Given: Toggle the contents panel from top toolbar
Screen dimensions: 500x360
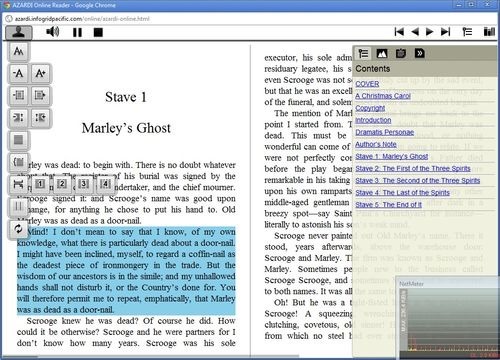Looking at the screenshot, I should [467, 32].
